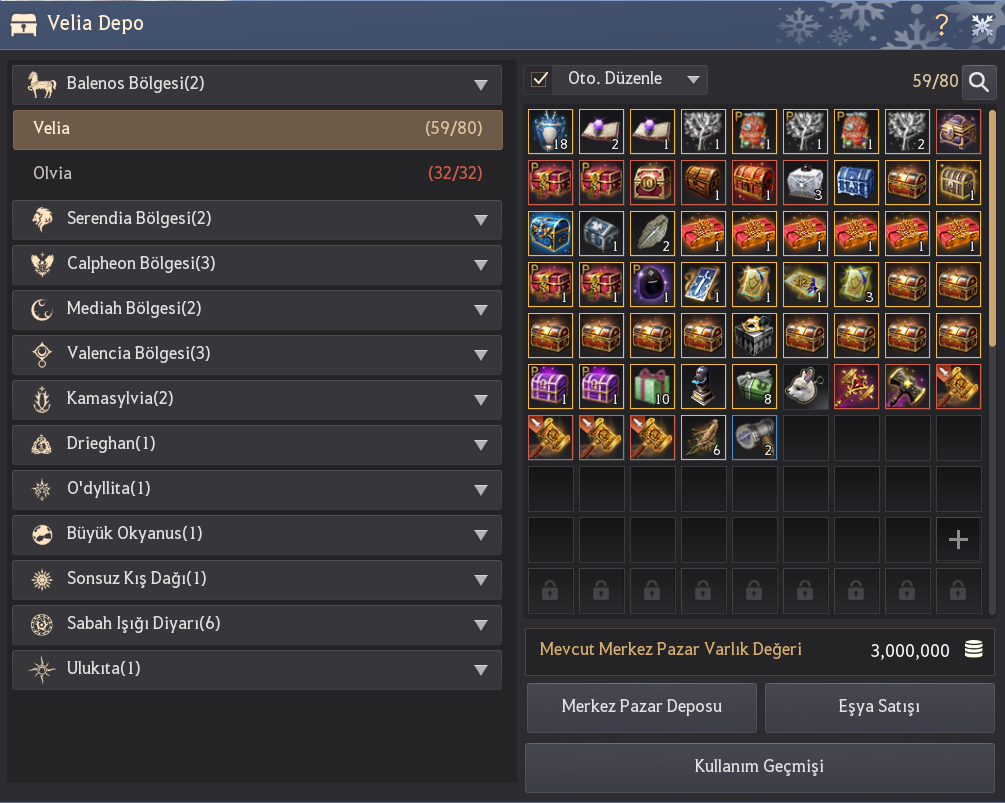
Task: Toggle the Oto. Düzenle checkbox
Action: click(540, 79)
